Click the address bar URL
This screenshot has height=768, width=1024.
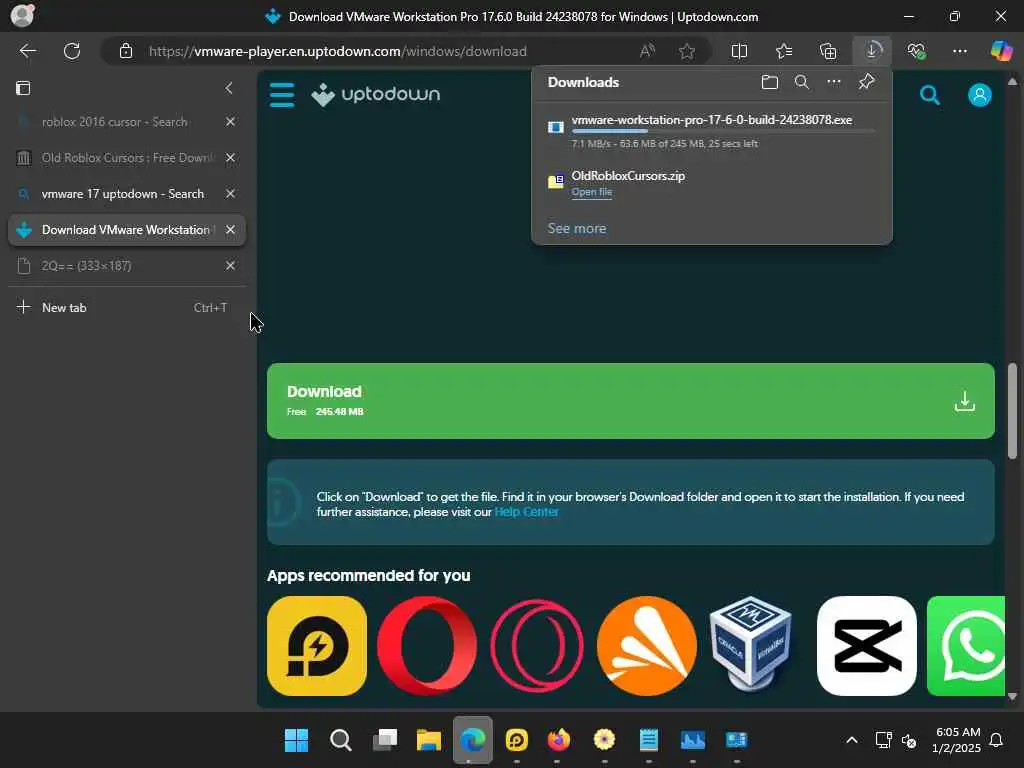click(338, 51)
